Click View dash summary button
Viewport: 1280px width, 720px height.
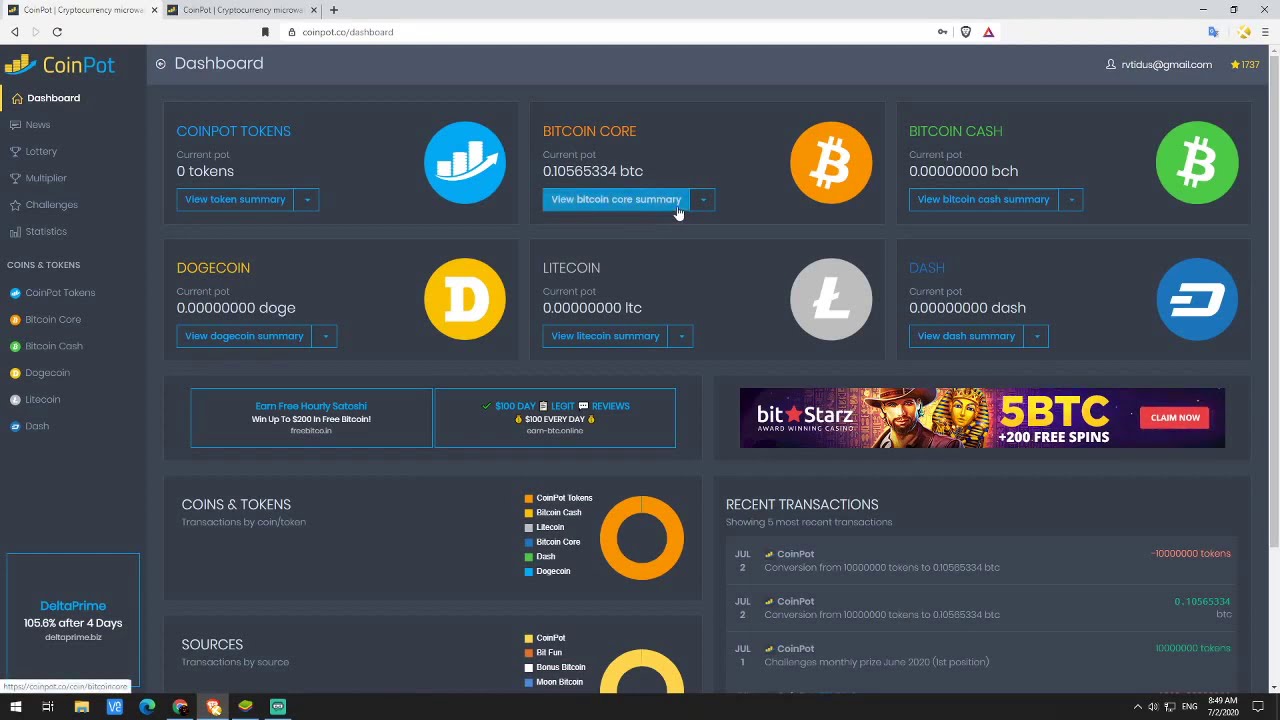[x=966, y=336]
